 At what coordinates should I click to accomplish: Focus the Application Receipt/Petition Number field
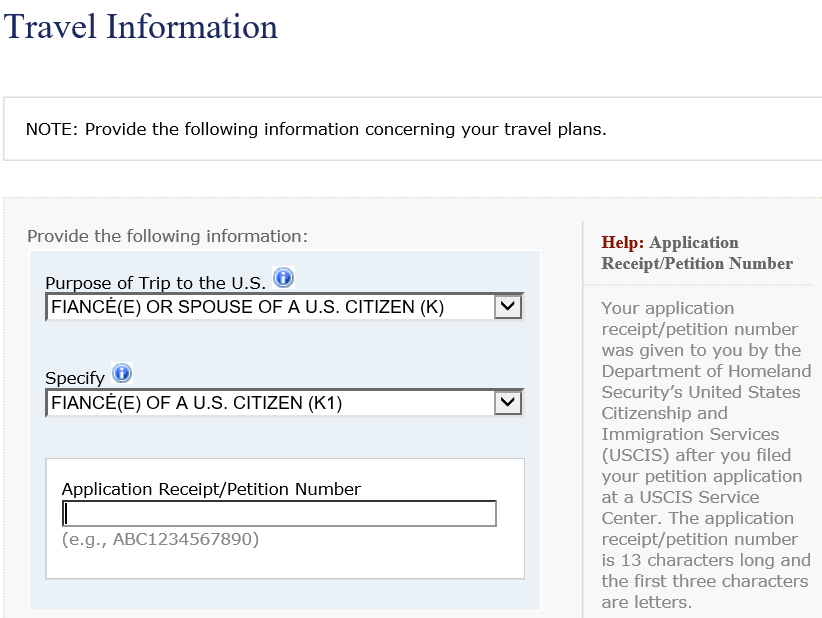click(x=279, y=513)
